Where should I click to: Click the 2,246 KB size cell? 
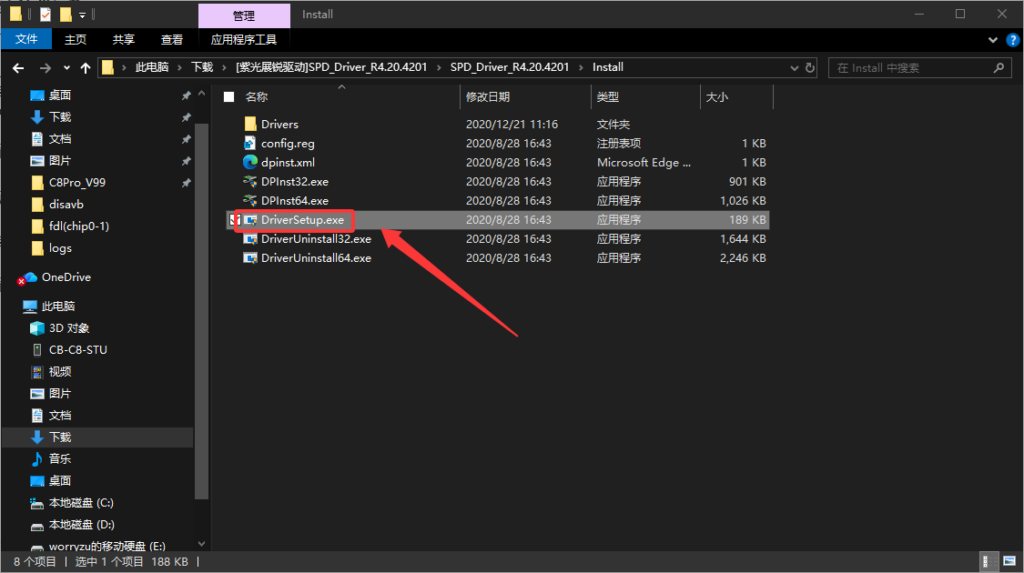point(743,258)
